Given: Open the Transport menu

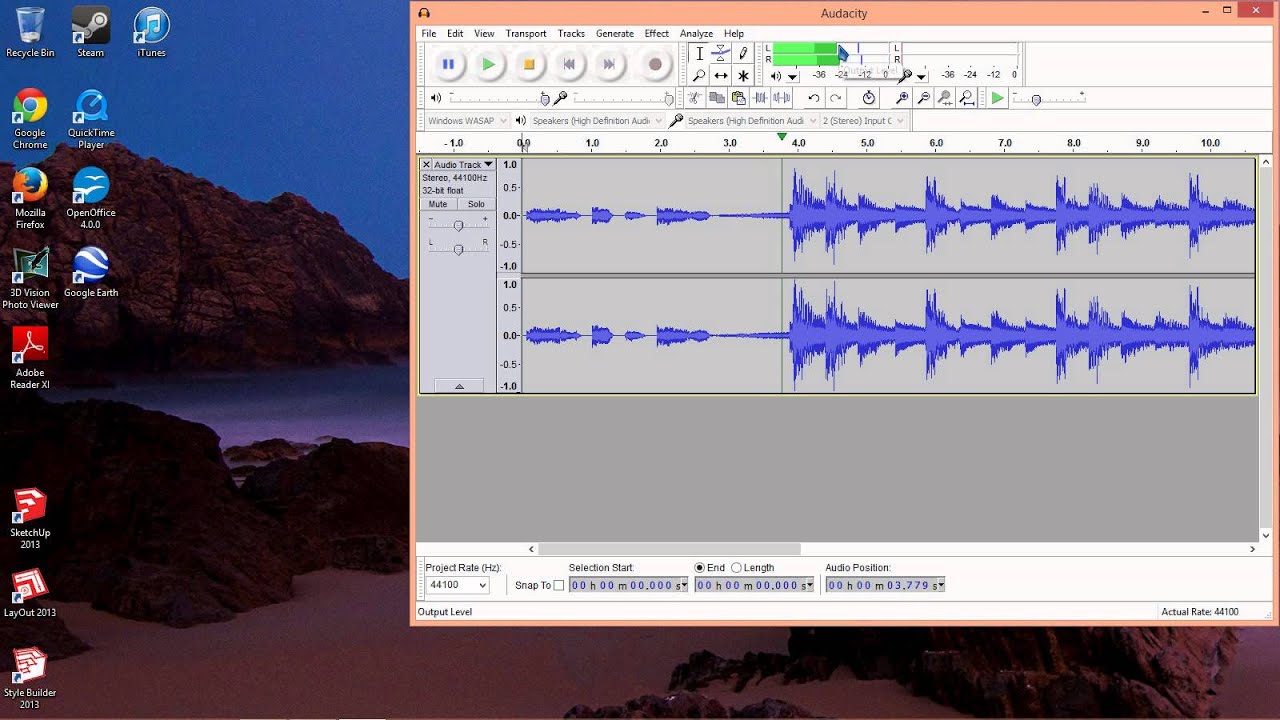Looking at the screenshot, I should click(x=526, y=33).
